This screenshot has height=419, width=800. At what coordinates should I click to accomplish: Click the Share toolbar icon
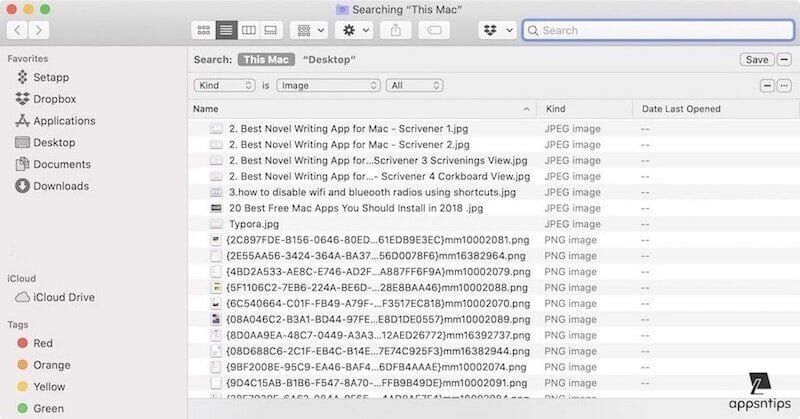[x=395, y=31]
